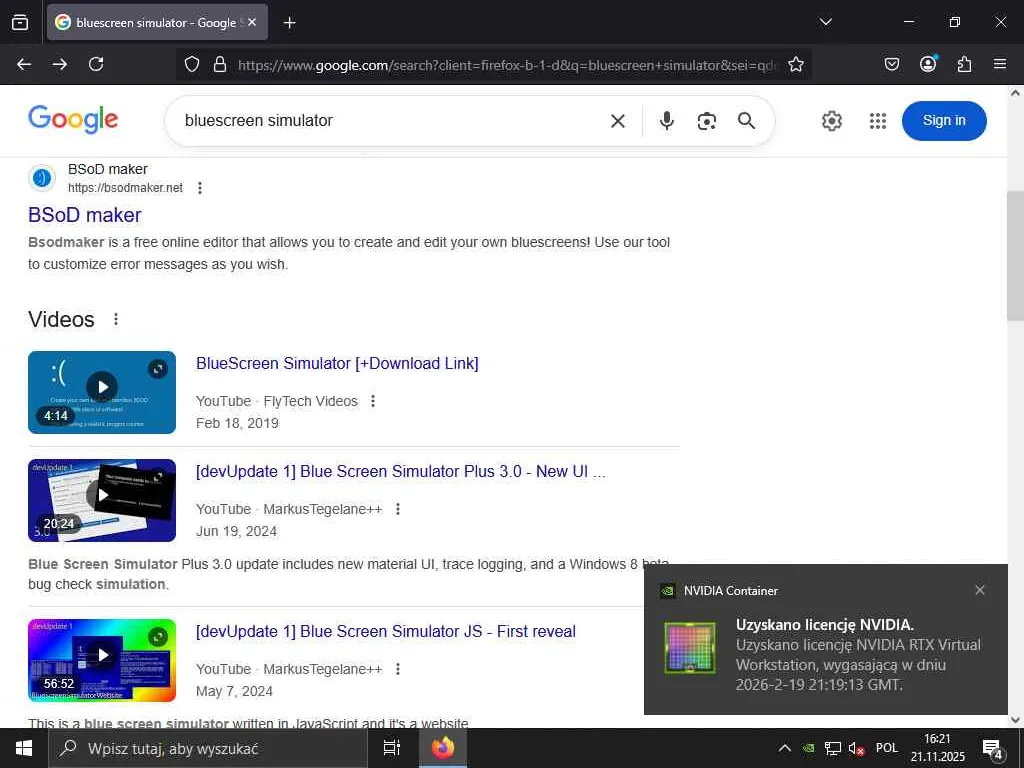Expand 56:52 video preview arrows icon
This screenshot has width=1024, height=768.
[157, 637]
